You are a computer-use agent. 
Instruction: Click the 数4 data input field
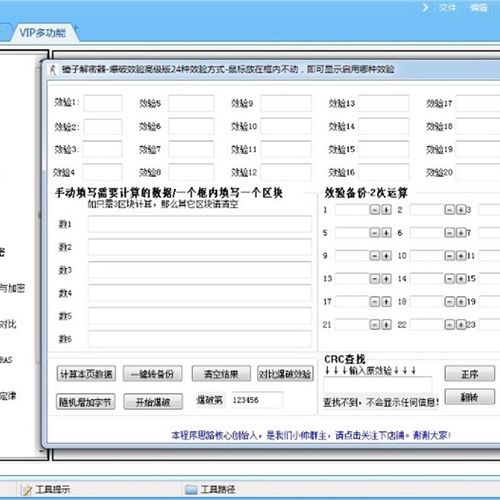click(x=200, y=293)
